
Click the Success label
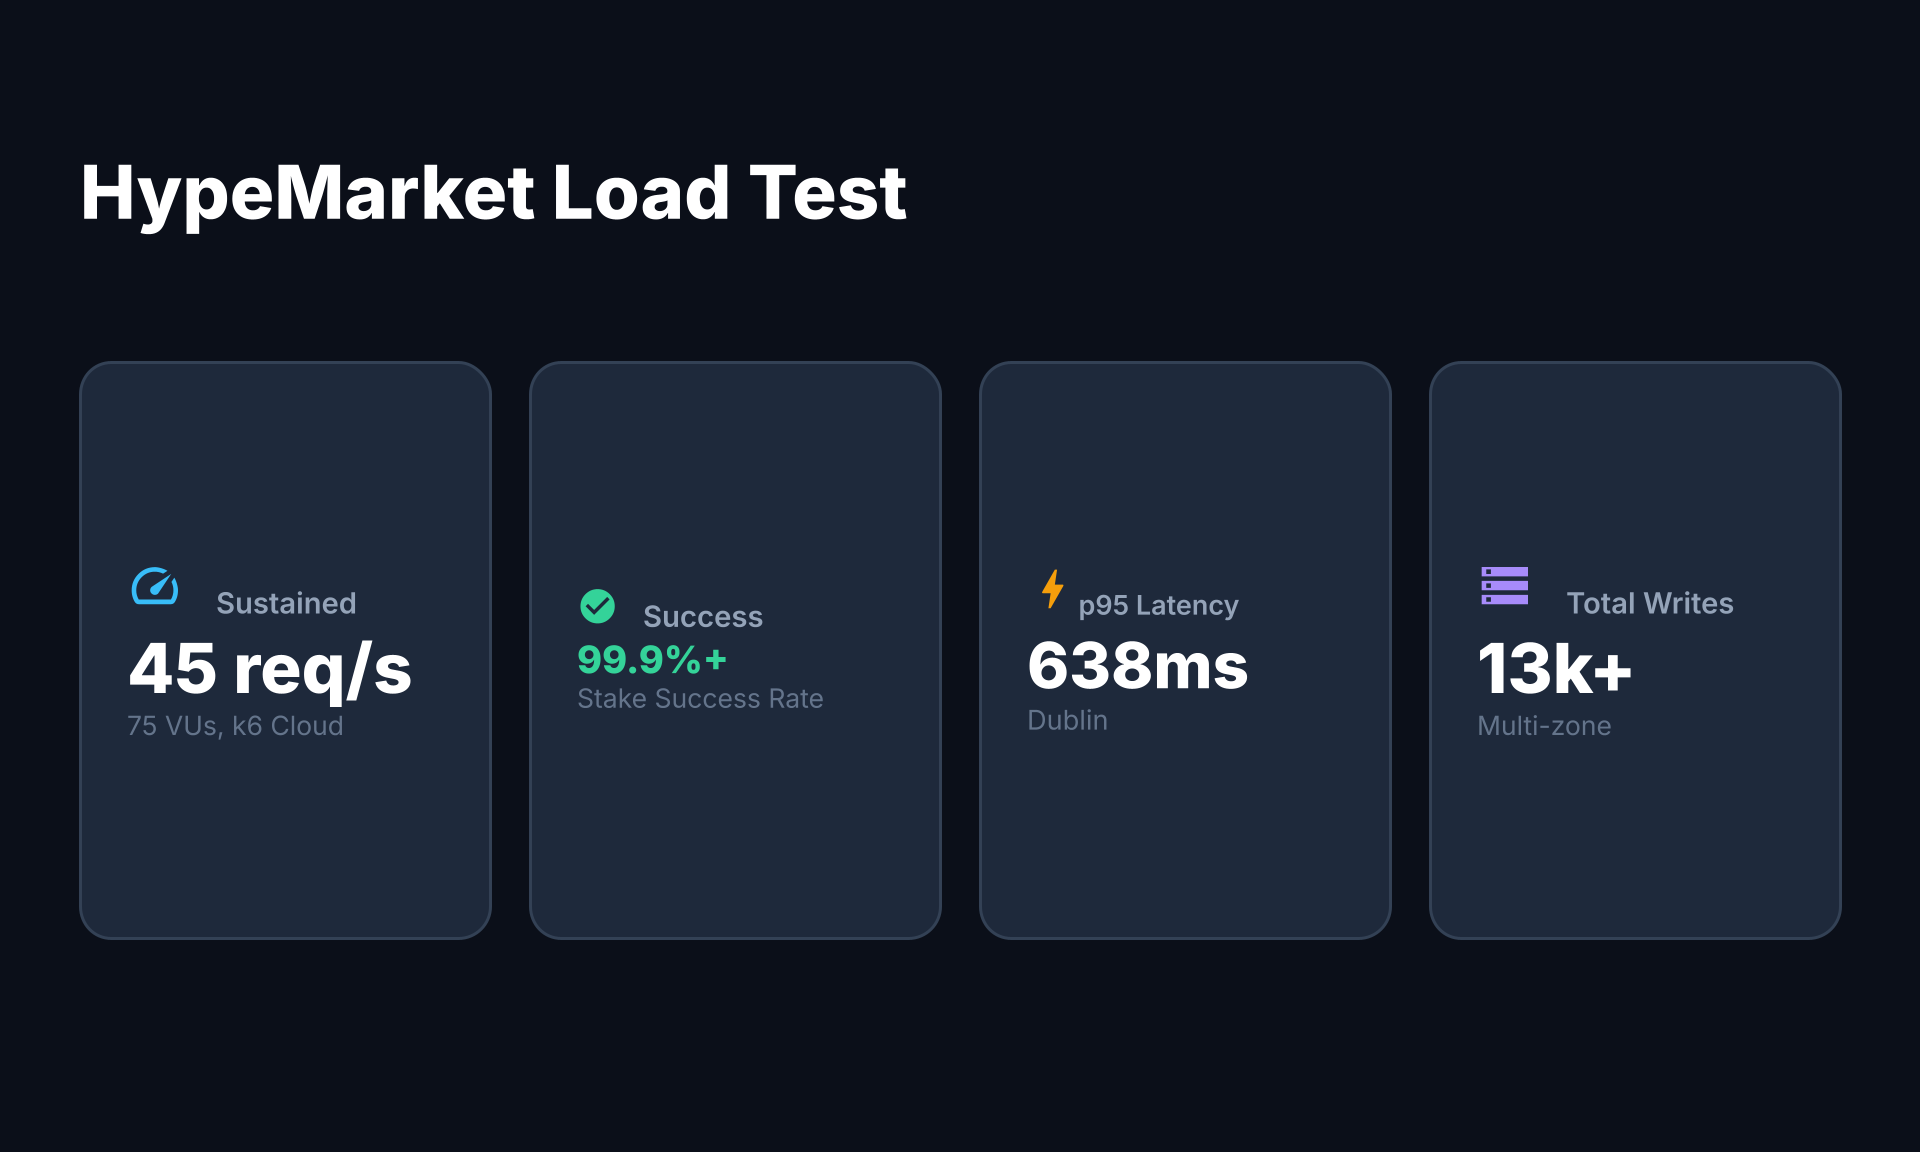(703, 617)
